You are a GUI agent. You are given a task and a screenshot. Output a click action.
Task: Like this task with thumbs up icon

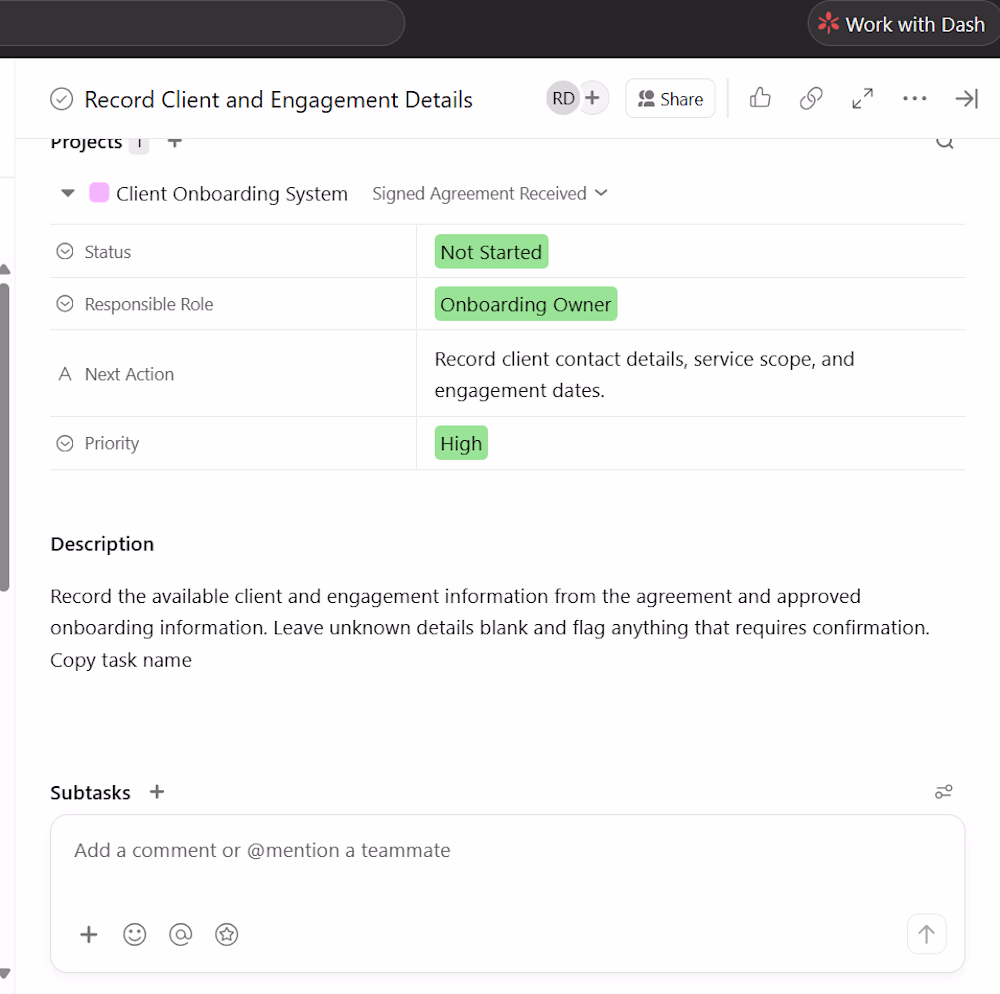point(760,98)
